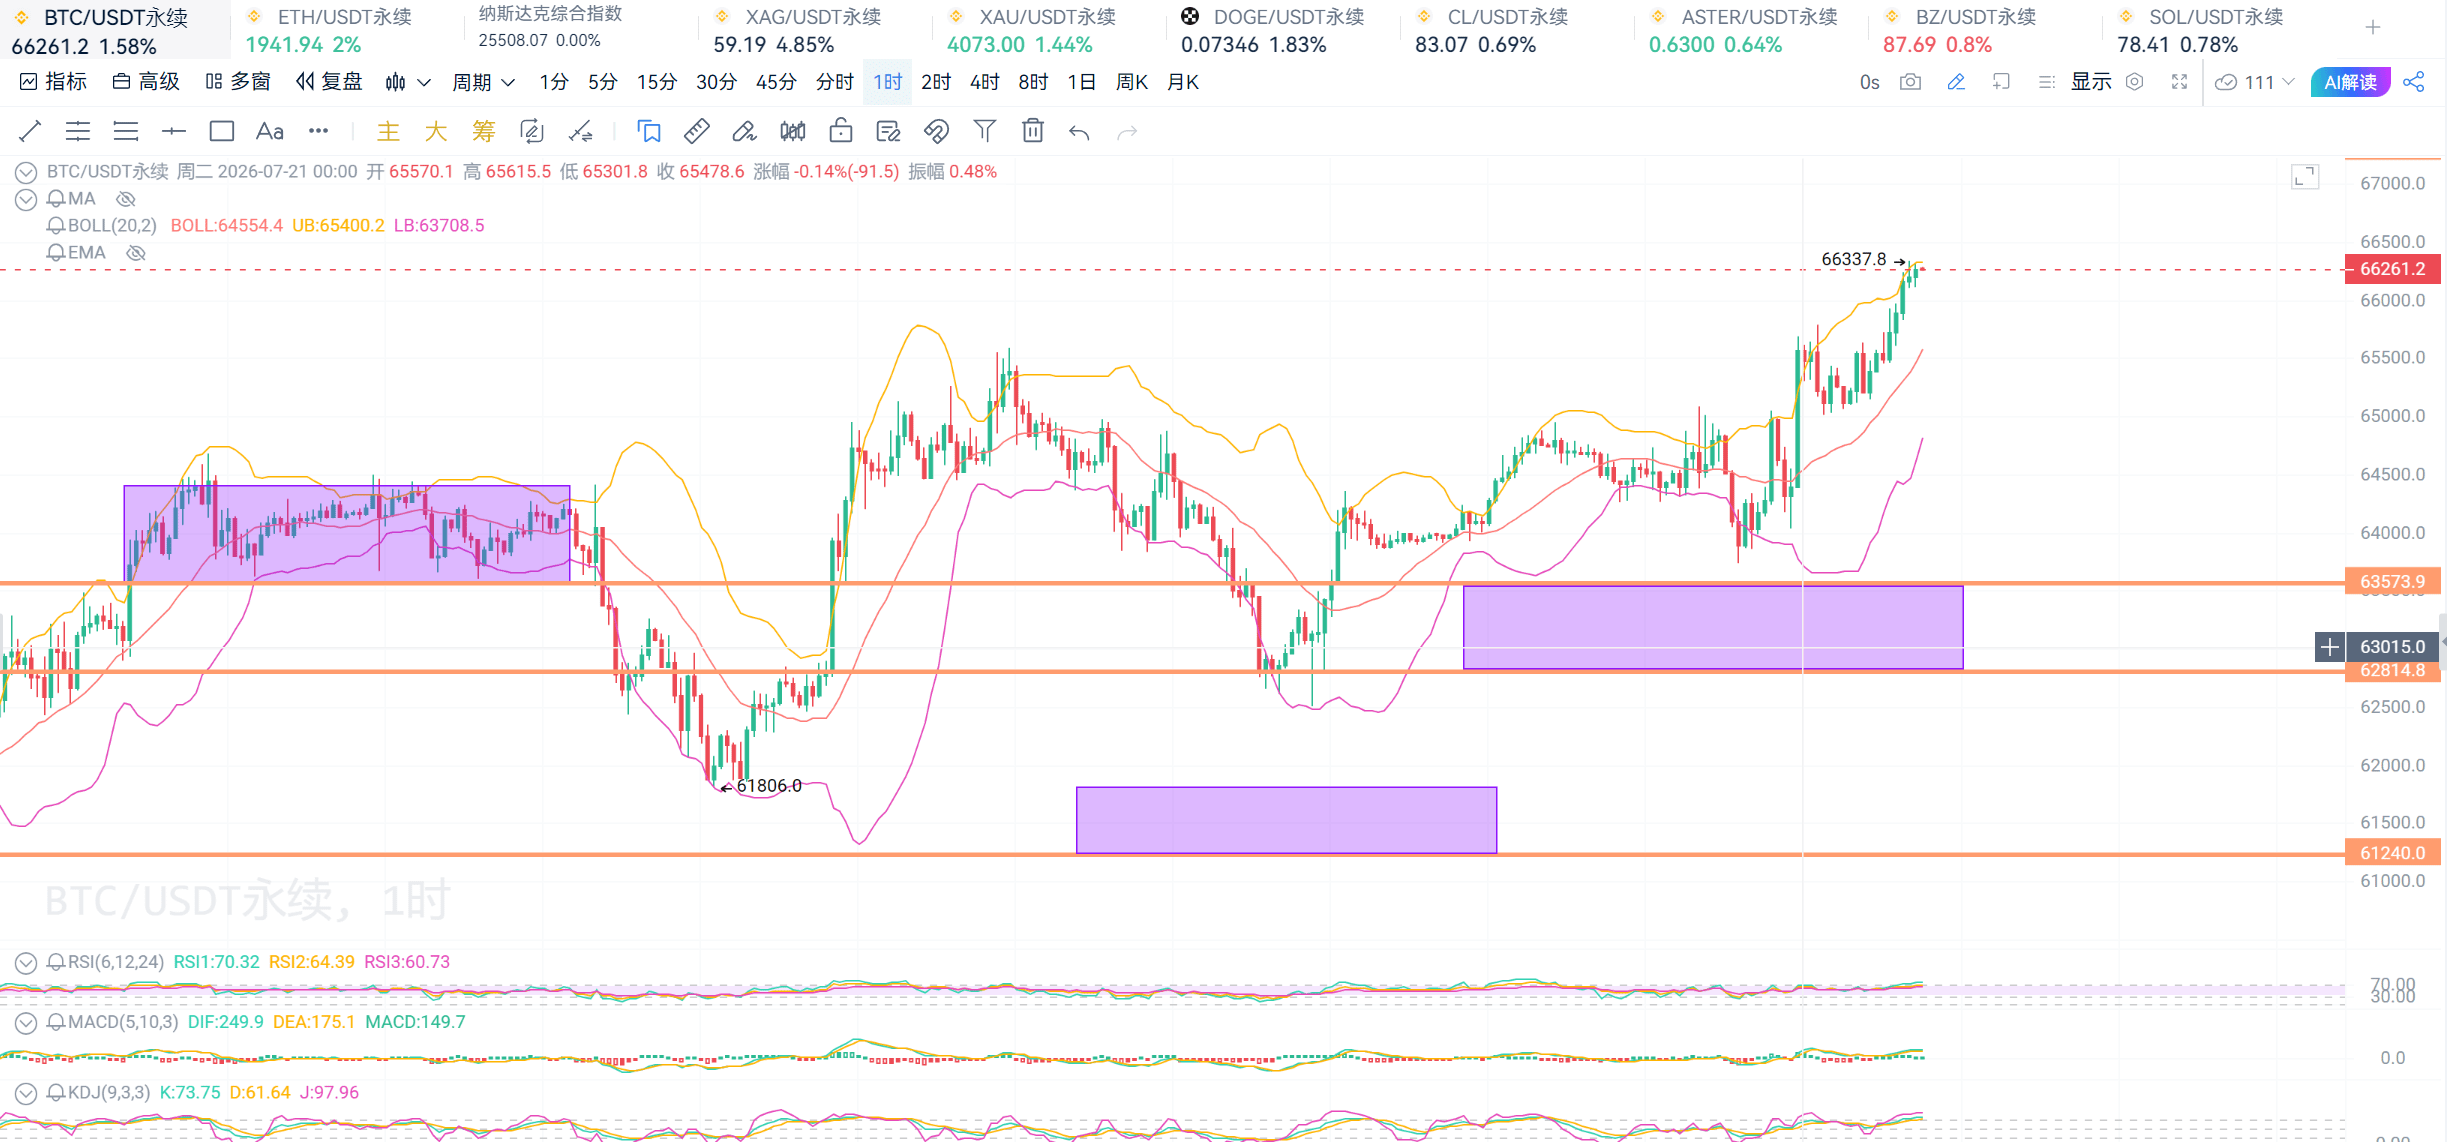Click the chart corner expand icon

coord(2306,177)
